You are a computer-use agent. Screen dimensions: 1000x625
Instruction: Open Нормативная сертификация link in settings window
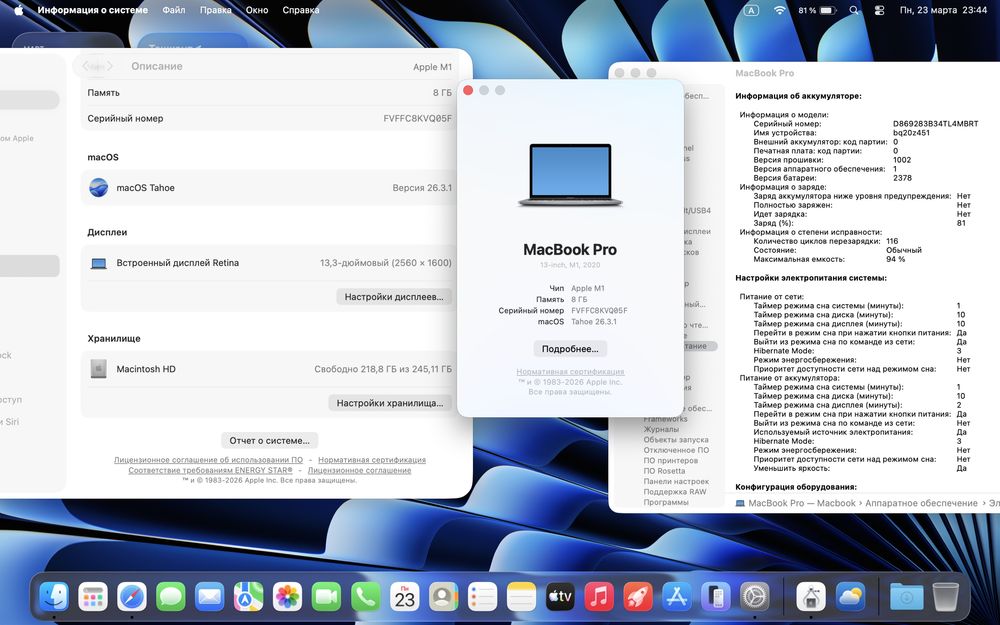[372, 460]
